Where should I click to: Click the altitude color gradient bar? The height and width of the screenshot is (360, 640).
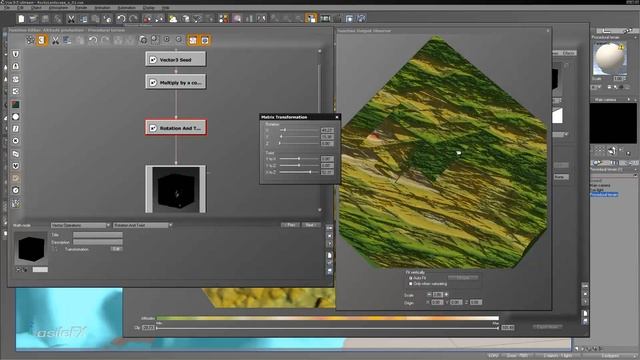point(327,318)
